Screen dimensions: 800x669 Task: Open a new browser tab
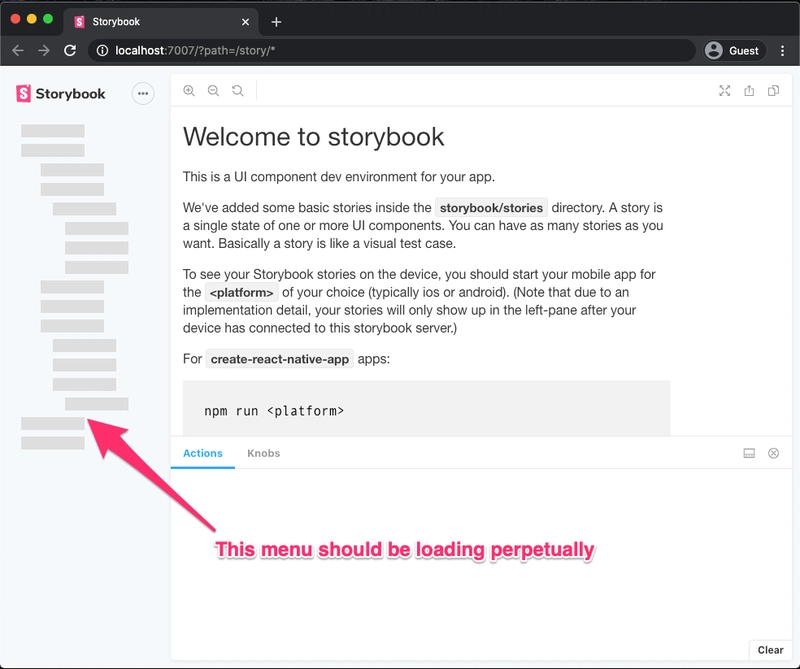277,21
